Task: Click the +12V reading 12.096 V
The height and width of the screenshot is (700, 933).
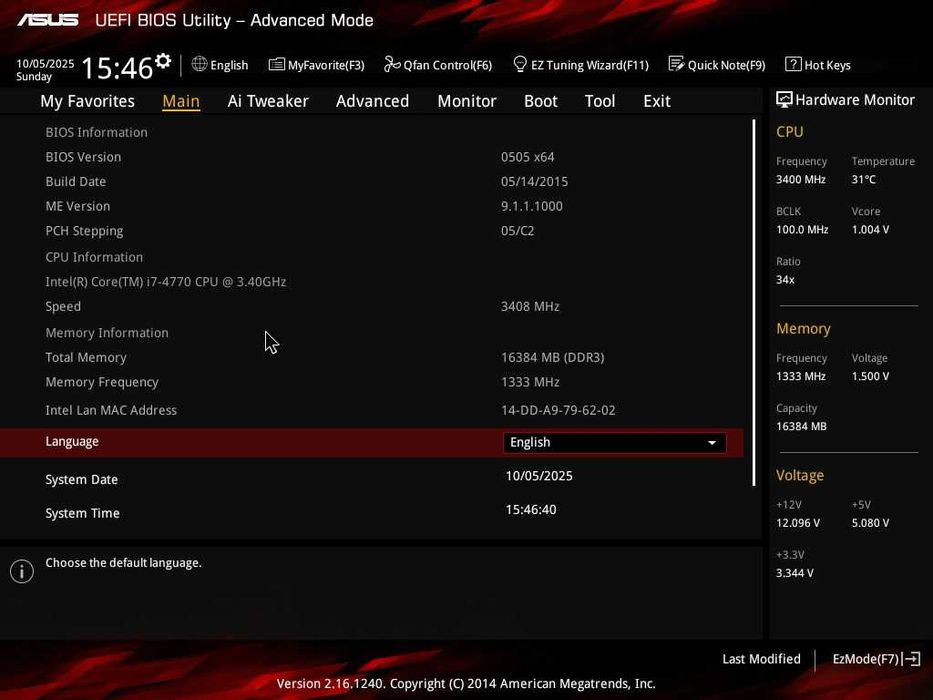Action: click(x=797, y=523)
